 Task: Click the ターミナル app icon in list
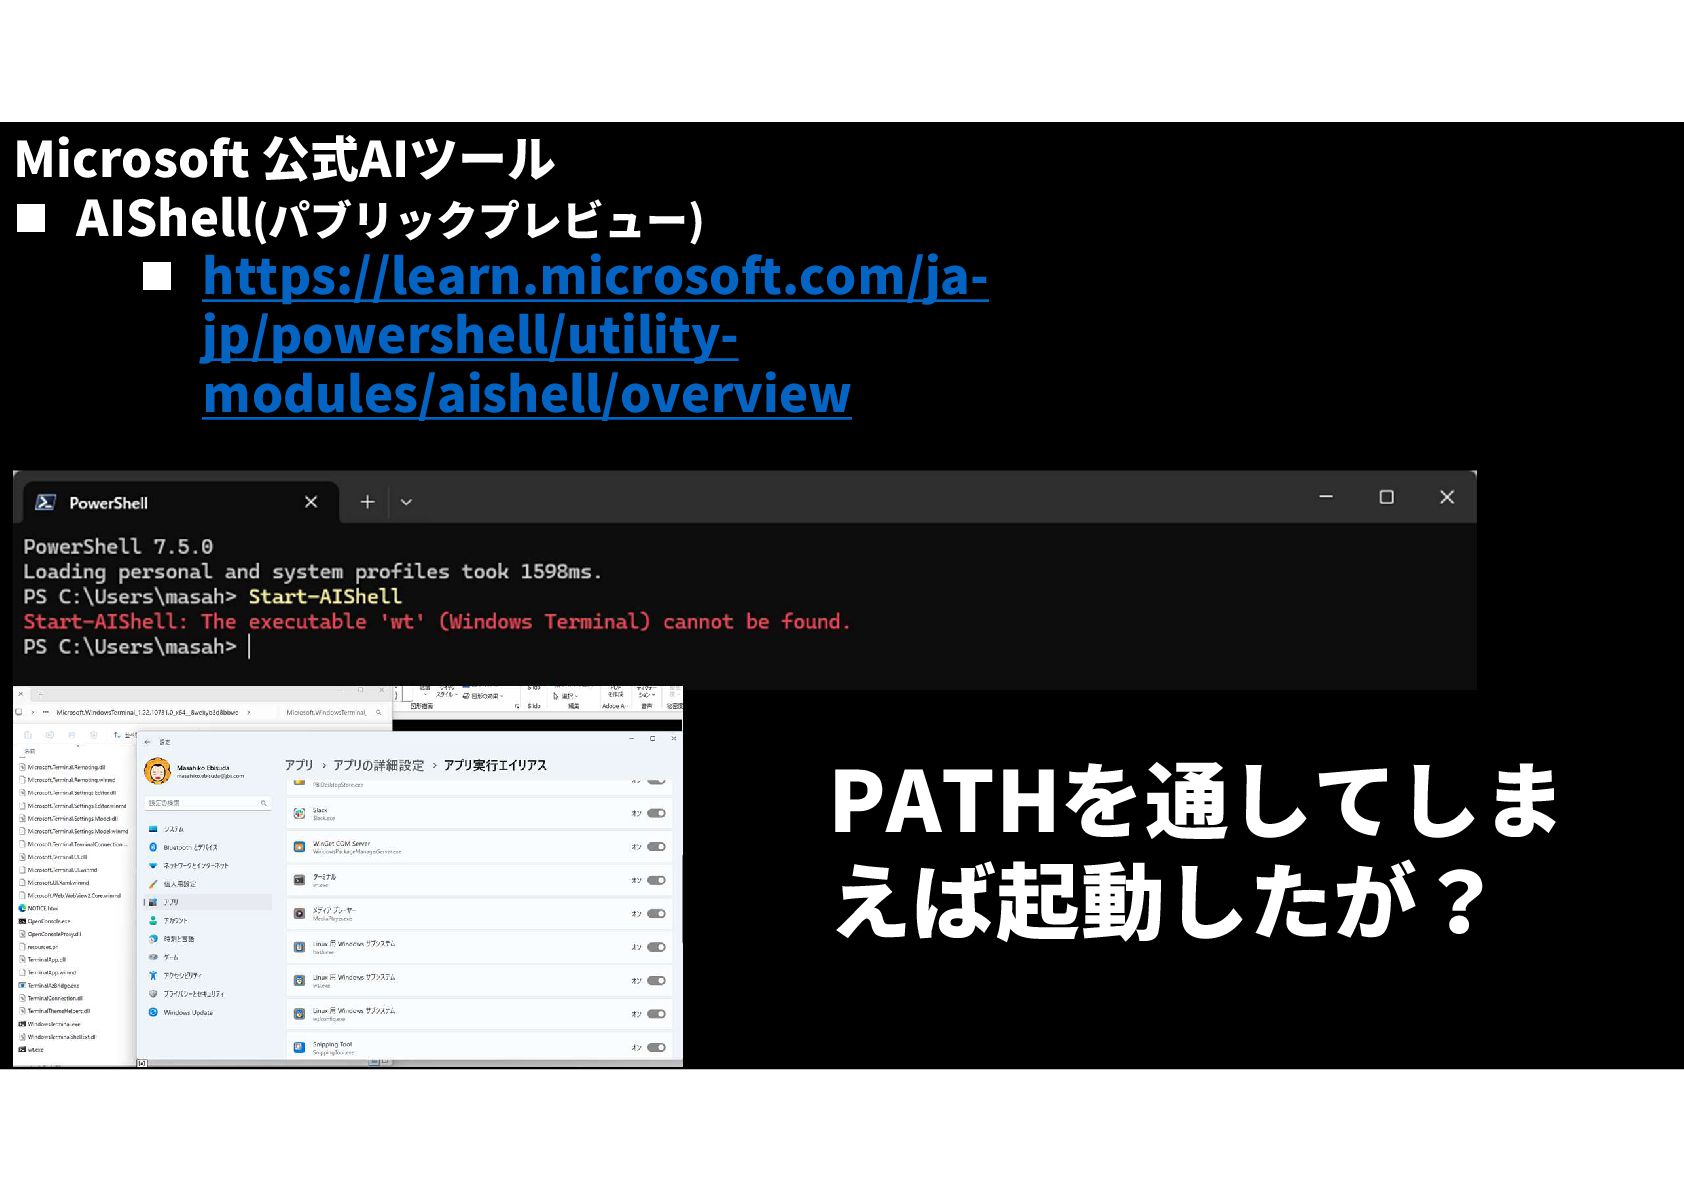(x=299, y=880)
